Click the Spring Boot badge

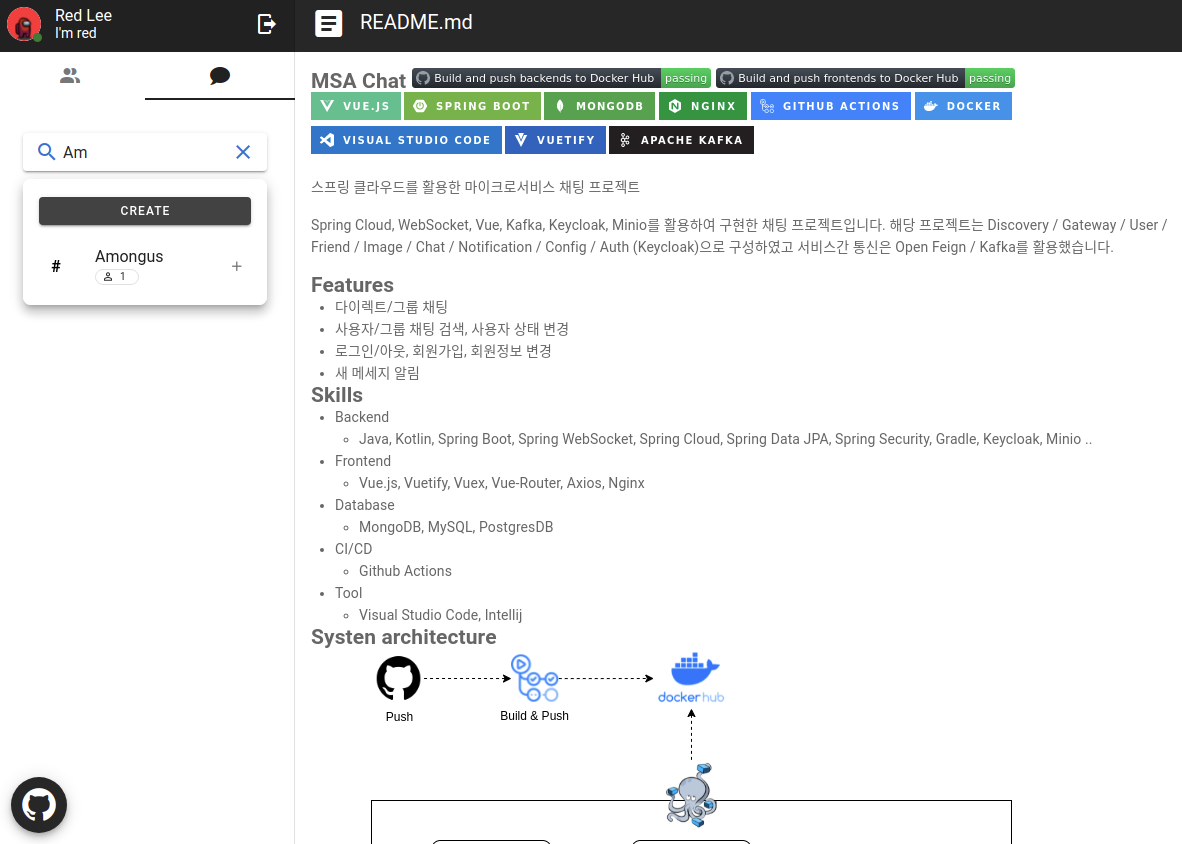(x=473, y=106)
